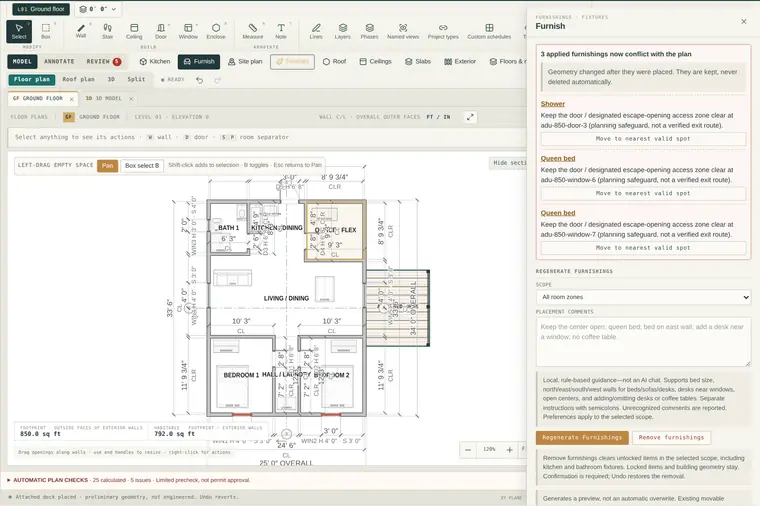Image resolution: width=760 pixels, height=506 pixels.
Task: Choose the Box selection tool
Action: coord(46,31)
